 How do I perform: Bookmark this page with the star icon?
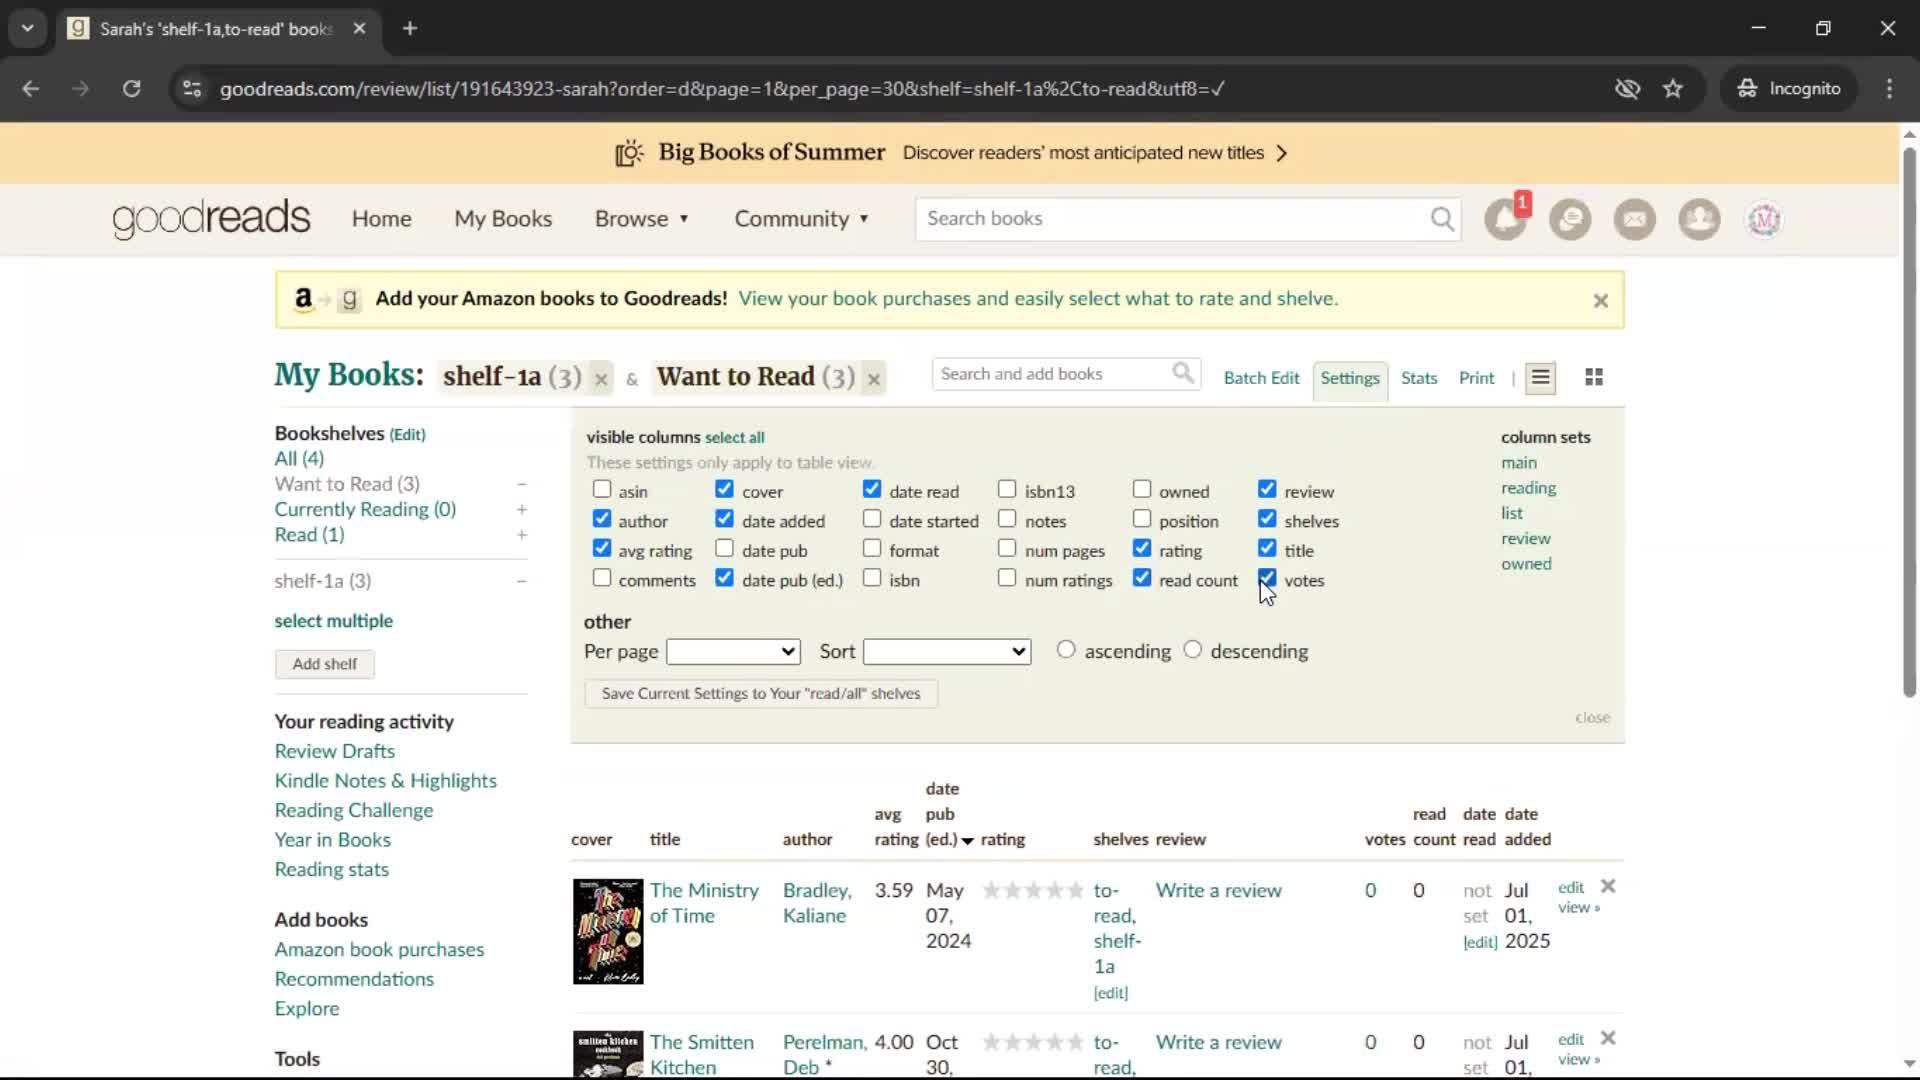pos(1673,89)
